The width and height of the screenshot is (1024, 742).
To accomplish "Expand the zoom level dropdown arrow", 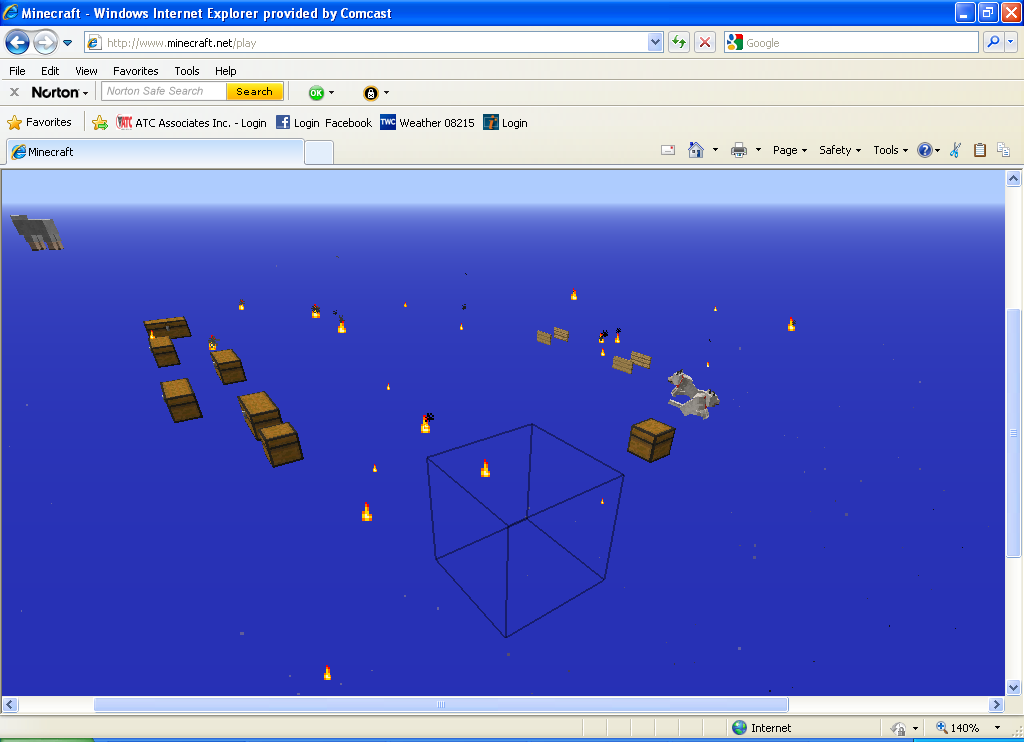I will 997,728.
